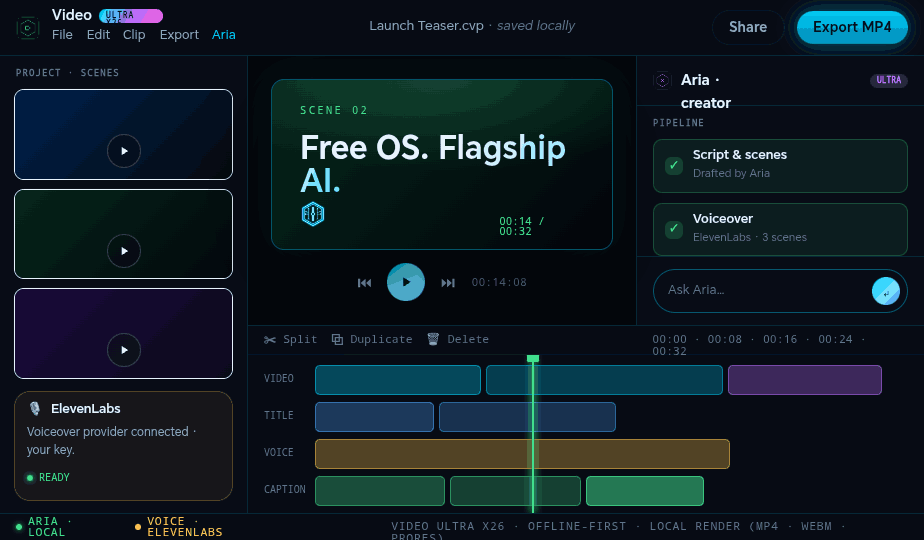Click the Video app logo icon
Screen dimensions: 924x540
(28, 27)
